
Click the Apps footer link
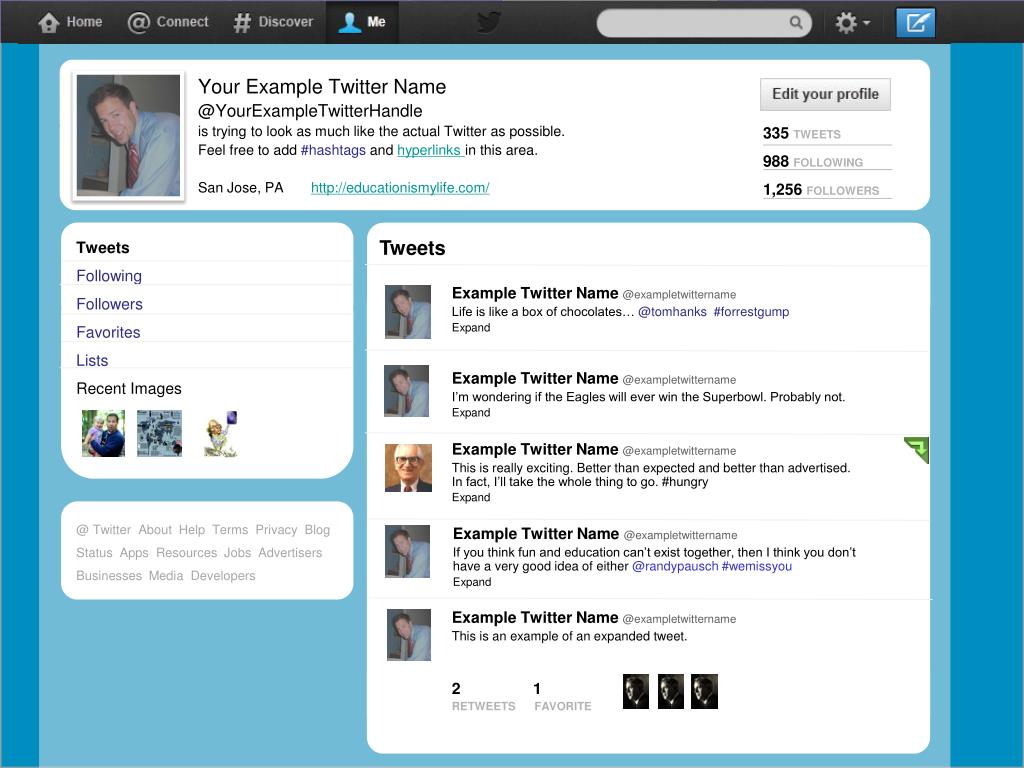tap(134, 552)
